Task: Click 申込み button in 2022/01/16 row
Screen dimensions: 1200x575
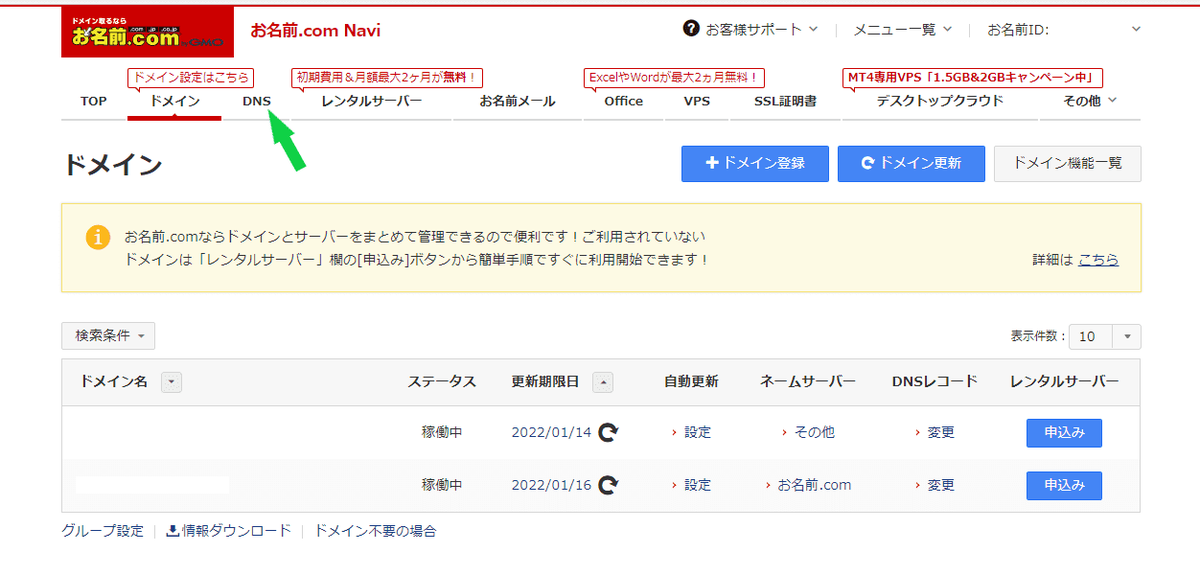Action: point(1064,485)
